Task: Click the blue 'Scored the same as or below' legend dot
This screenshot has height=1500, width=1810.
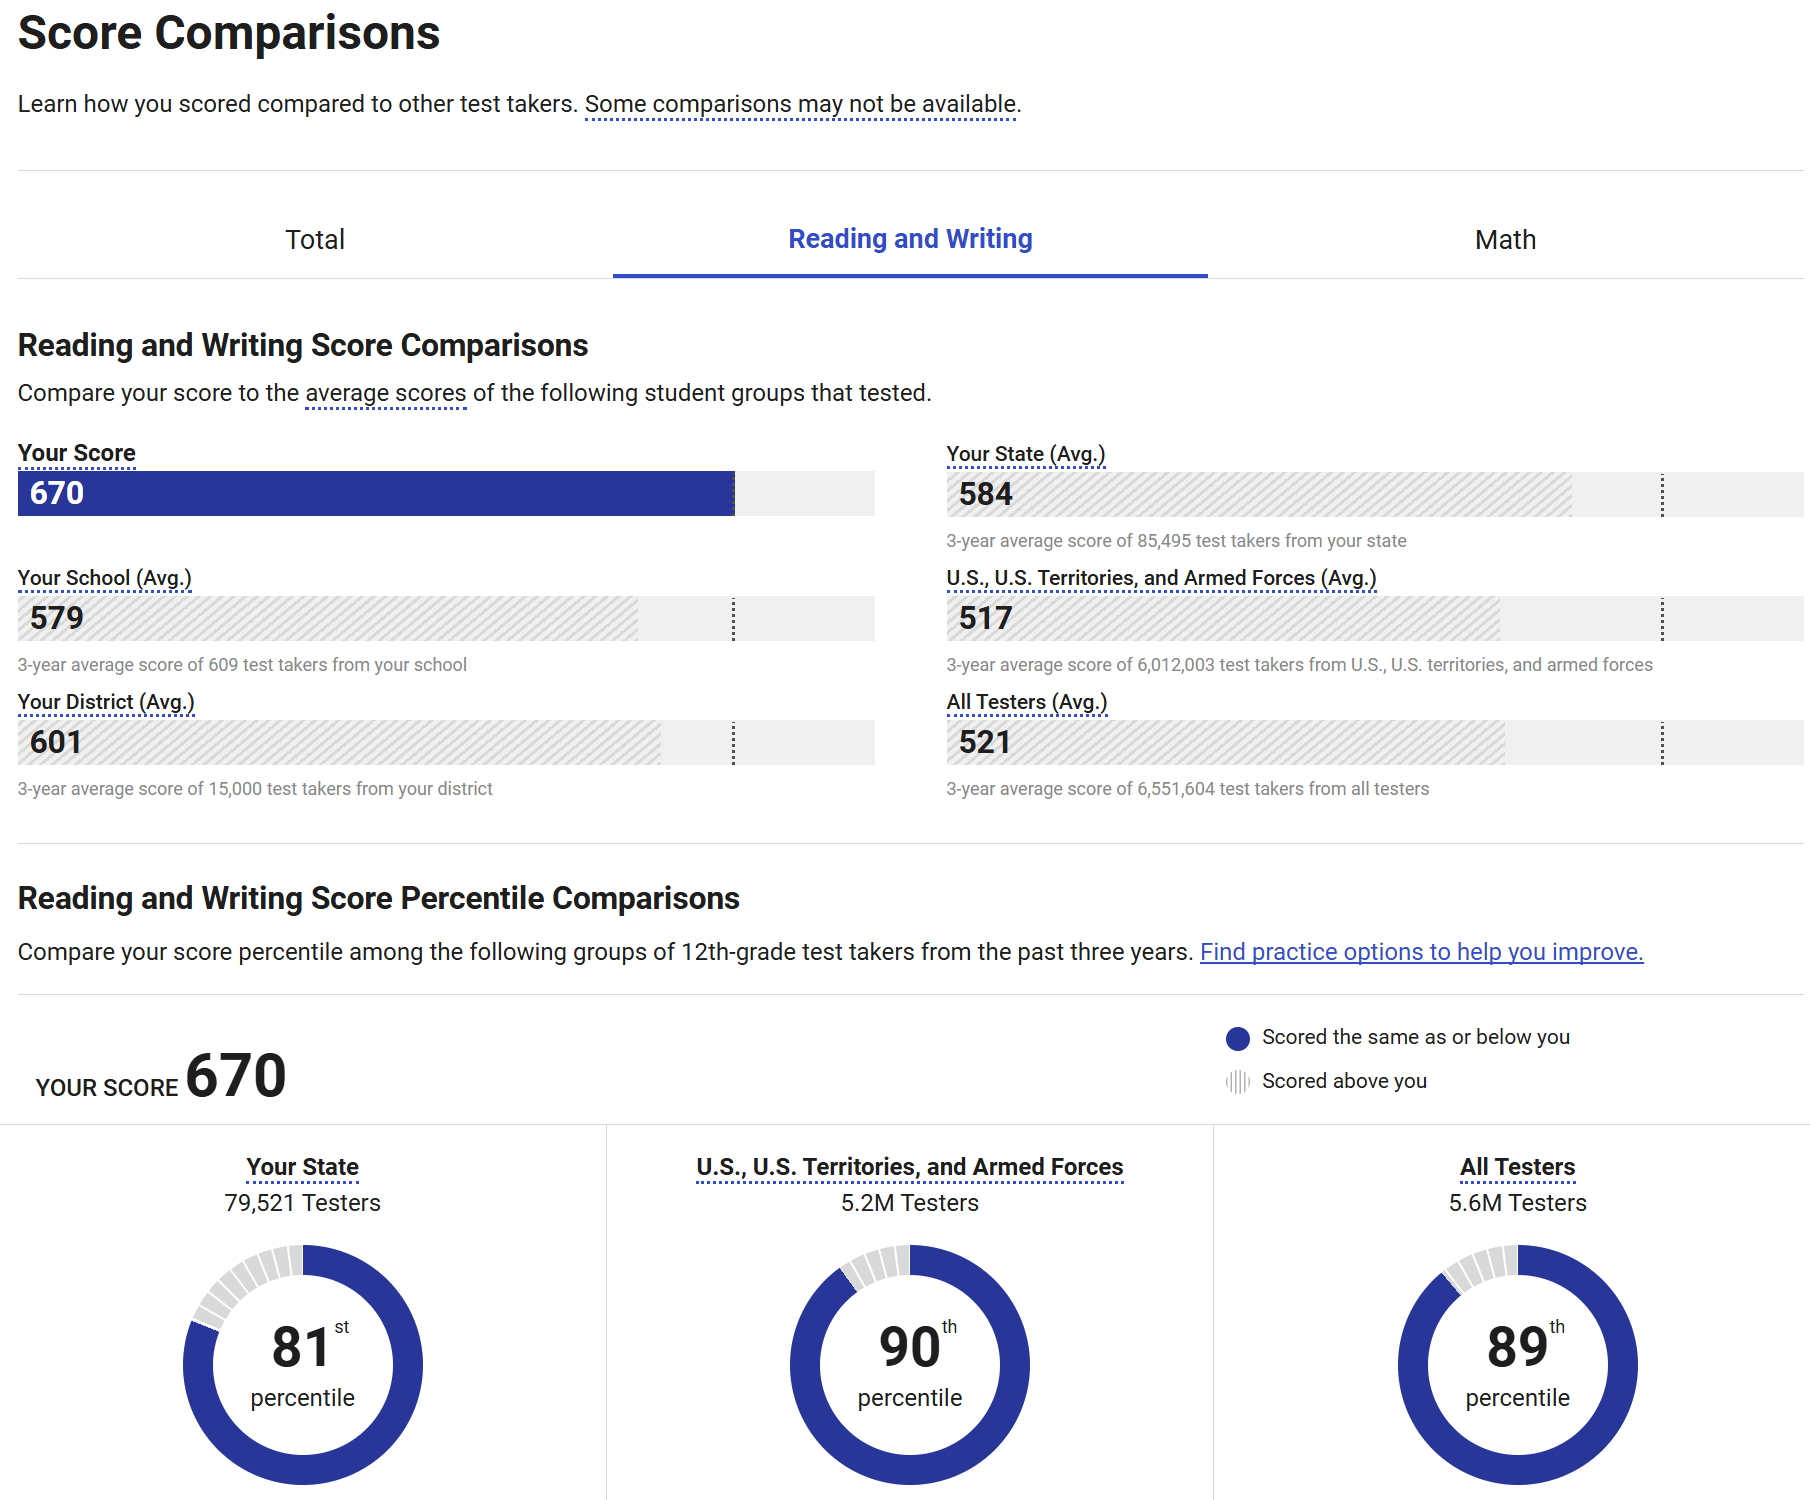Action: pos(1238,1038)
